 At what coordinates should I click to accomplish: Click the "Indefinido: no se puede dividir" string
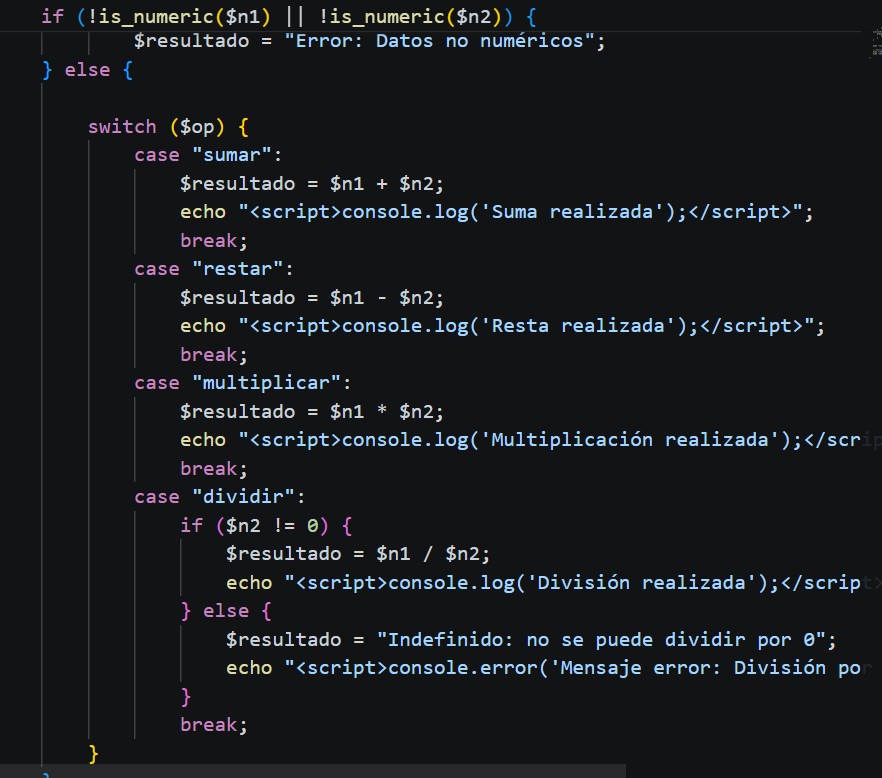601,640
